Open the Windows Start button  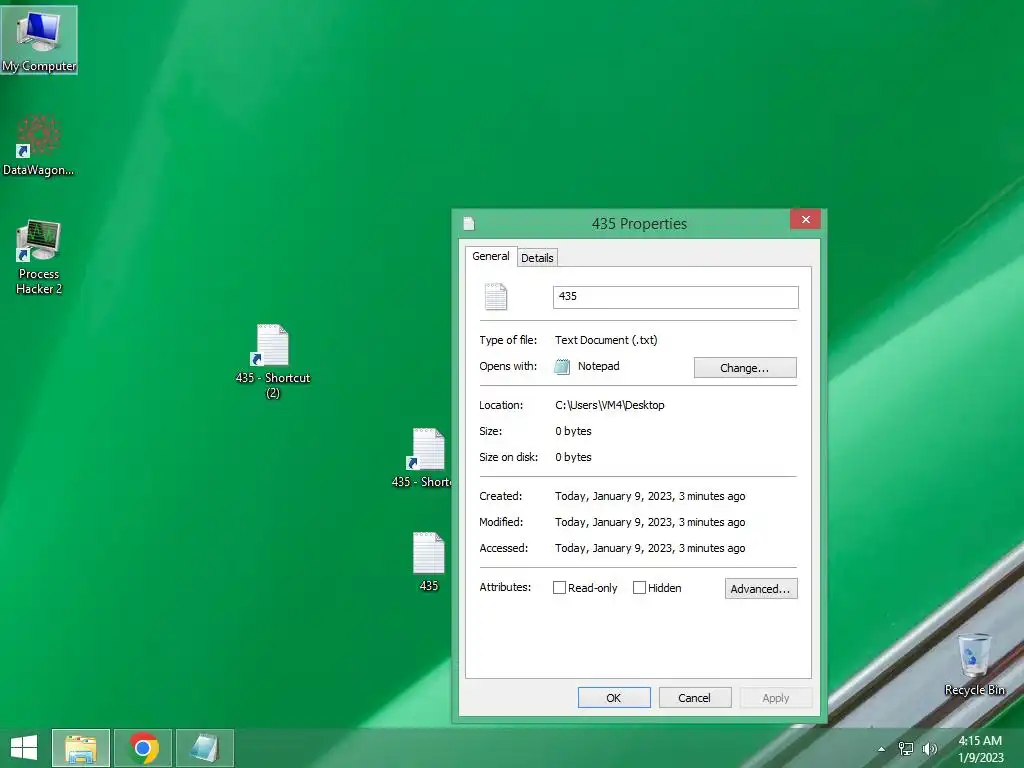(x=24, y=748)
